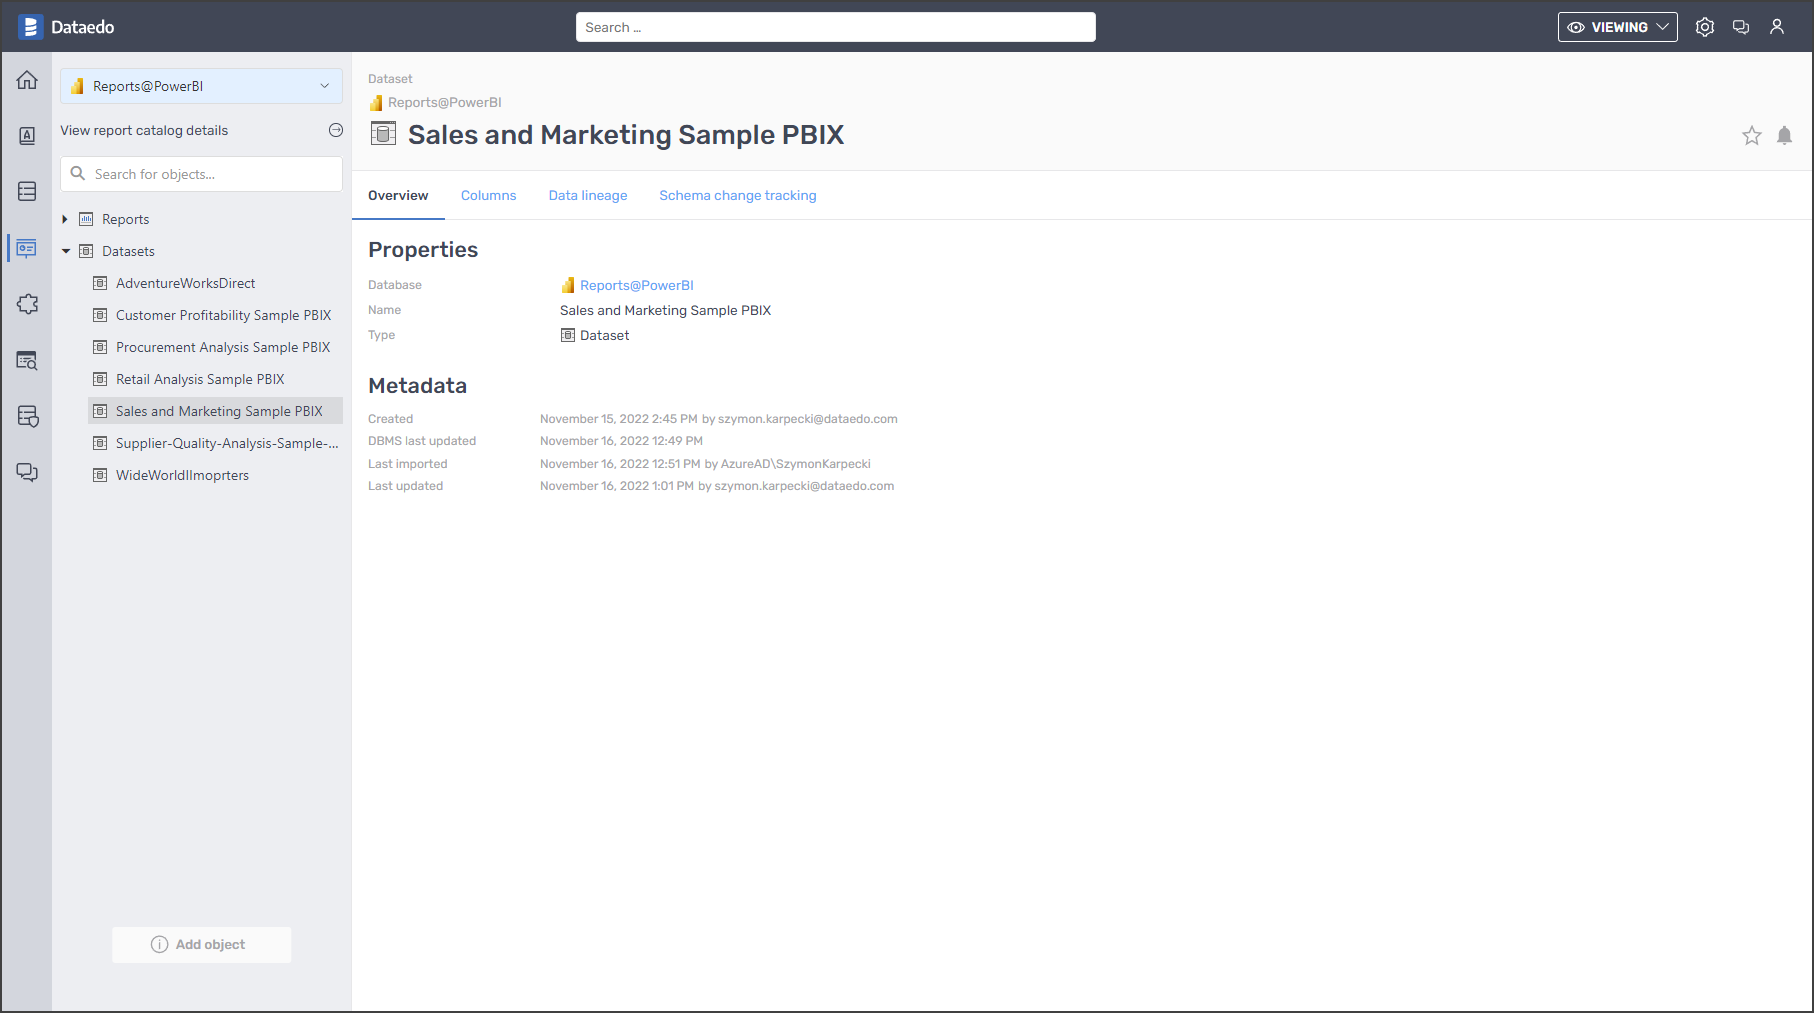Click the Add object button

pos(201,945)
